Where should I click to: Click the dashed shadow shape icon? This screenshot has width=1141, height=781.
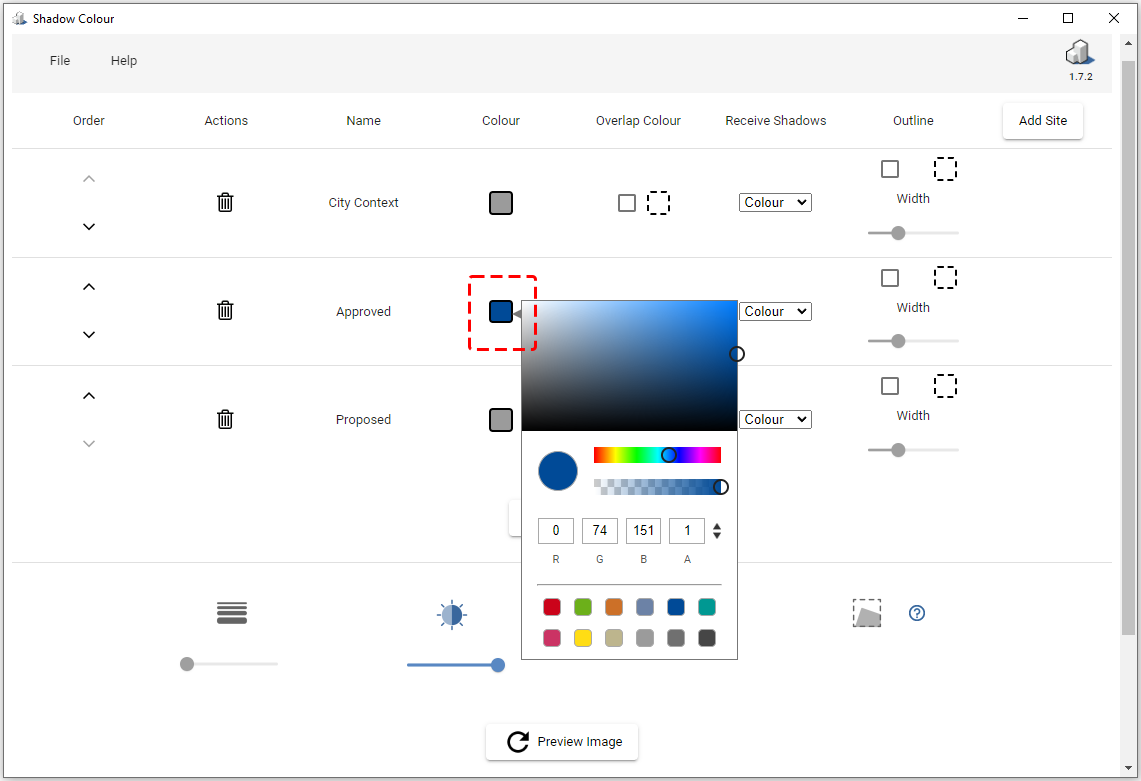[866, 613]
